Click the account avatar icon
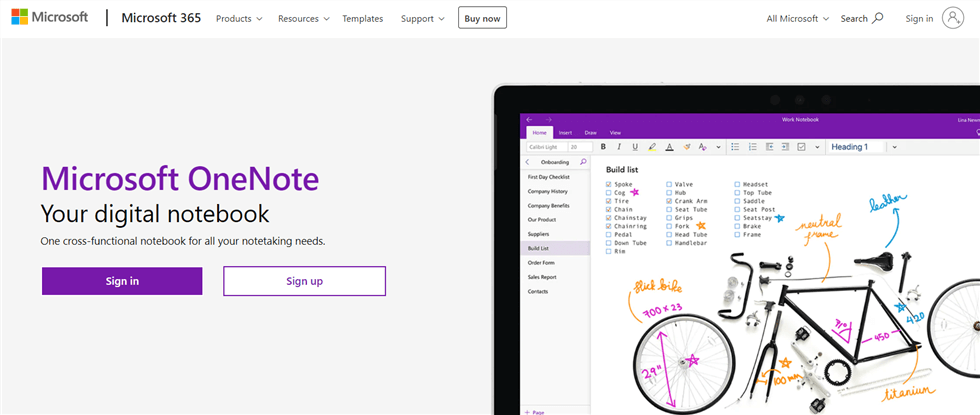The height and width of the screenshot is (415, 980). (953, 18)
